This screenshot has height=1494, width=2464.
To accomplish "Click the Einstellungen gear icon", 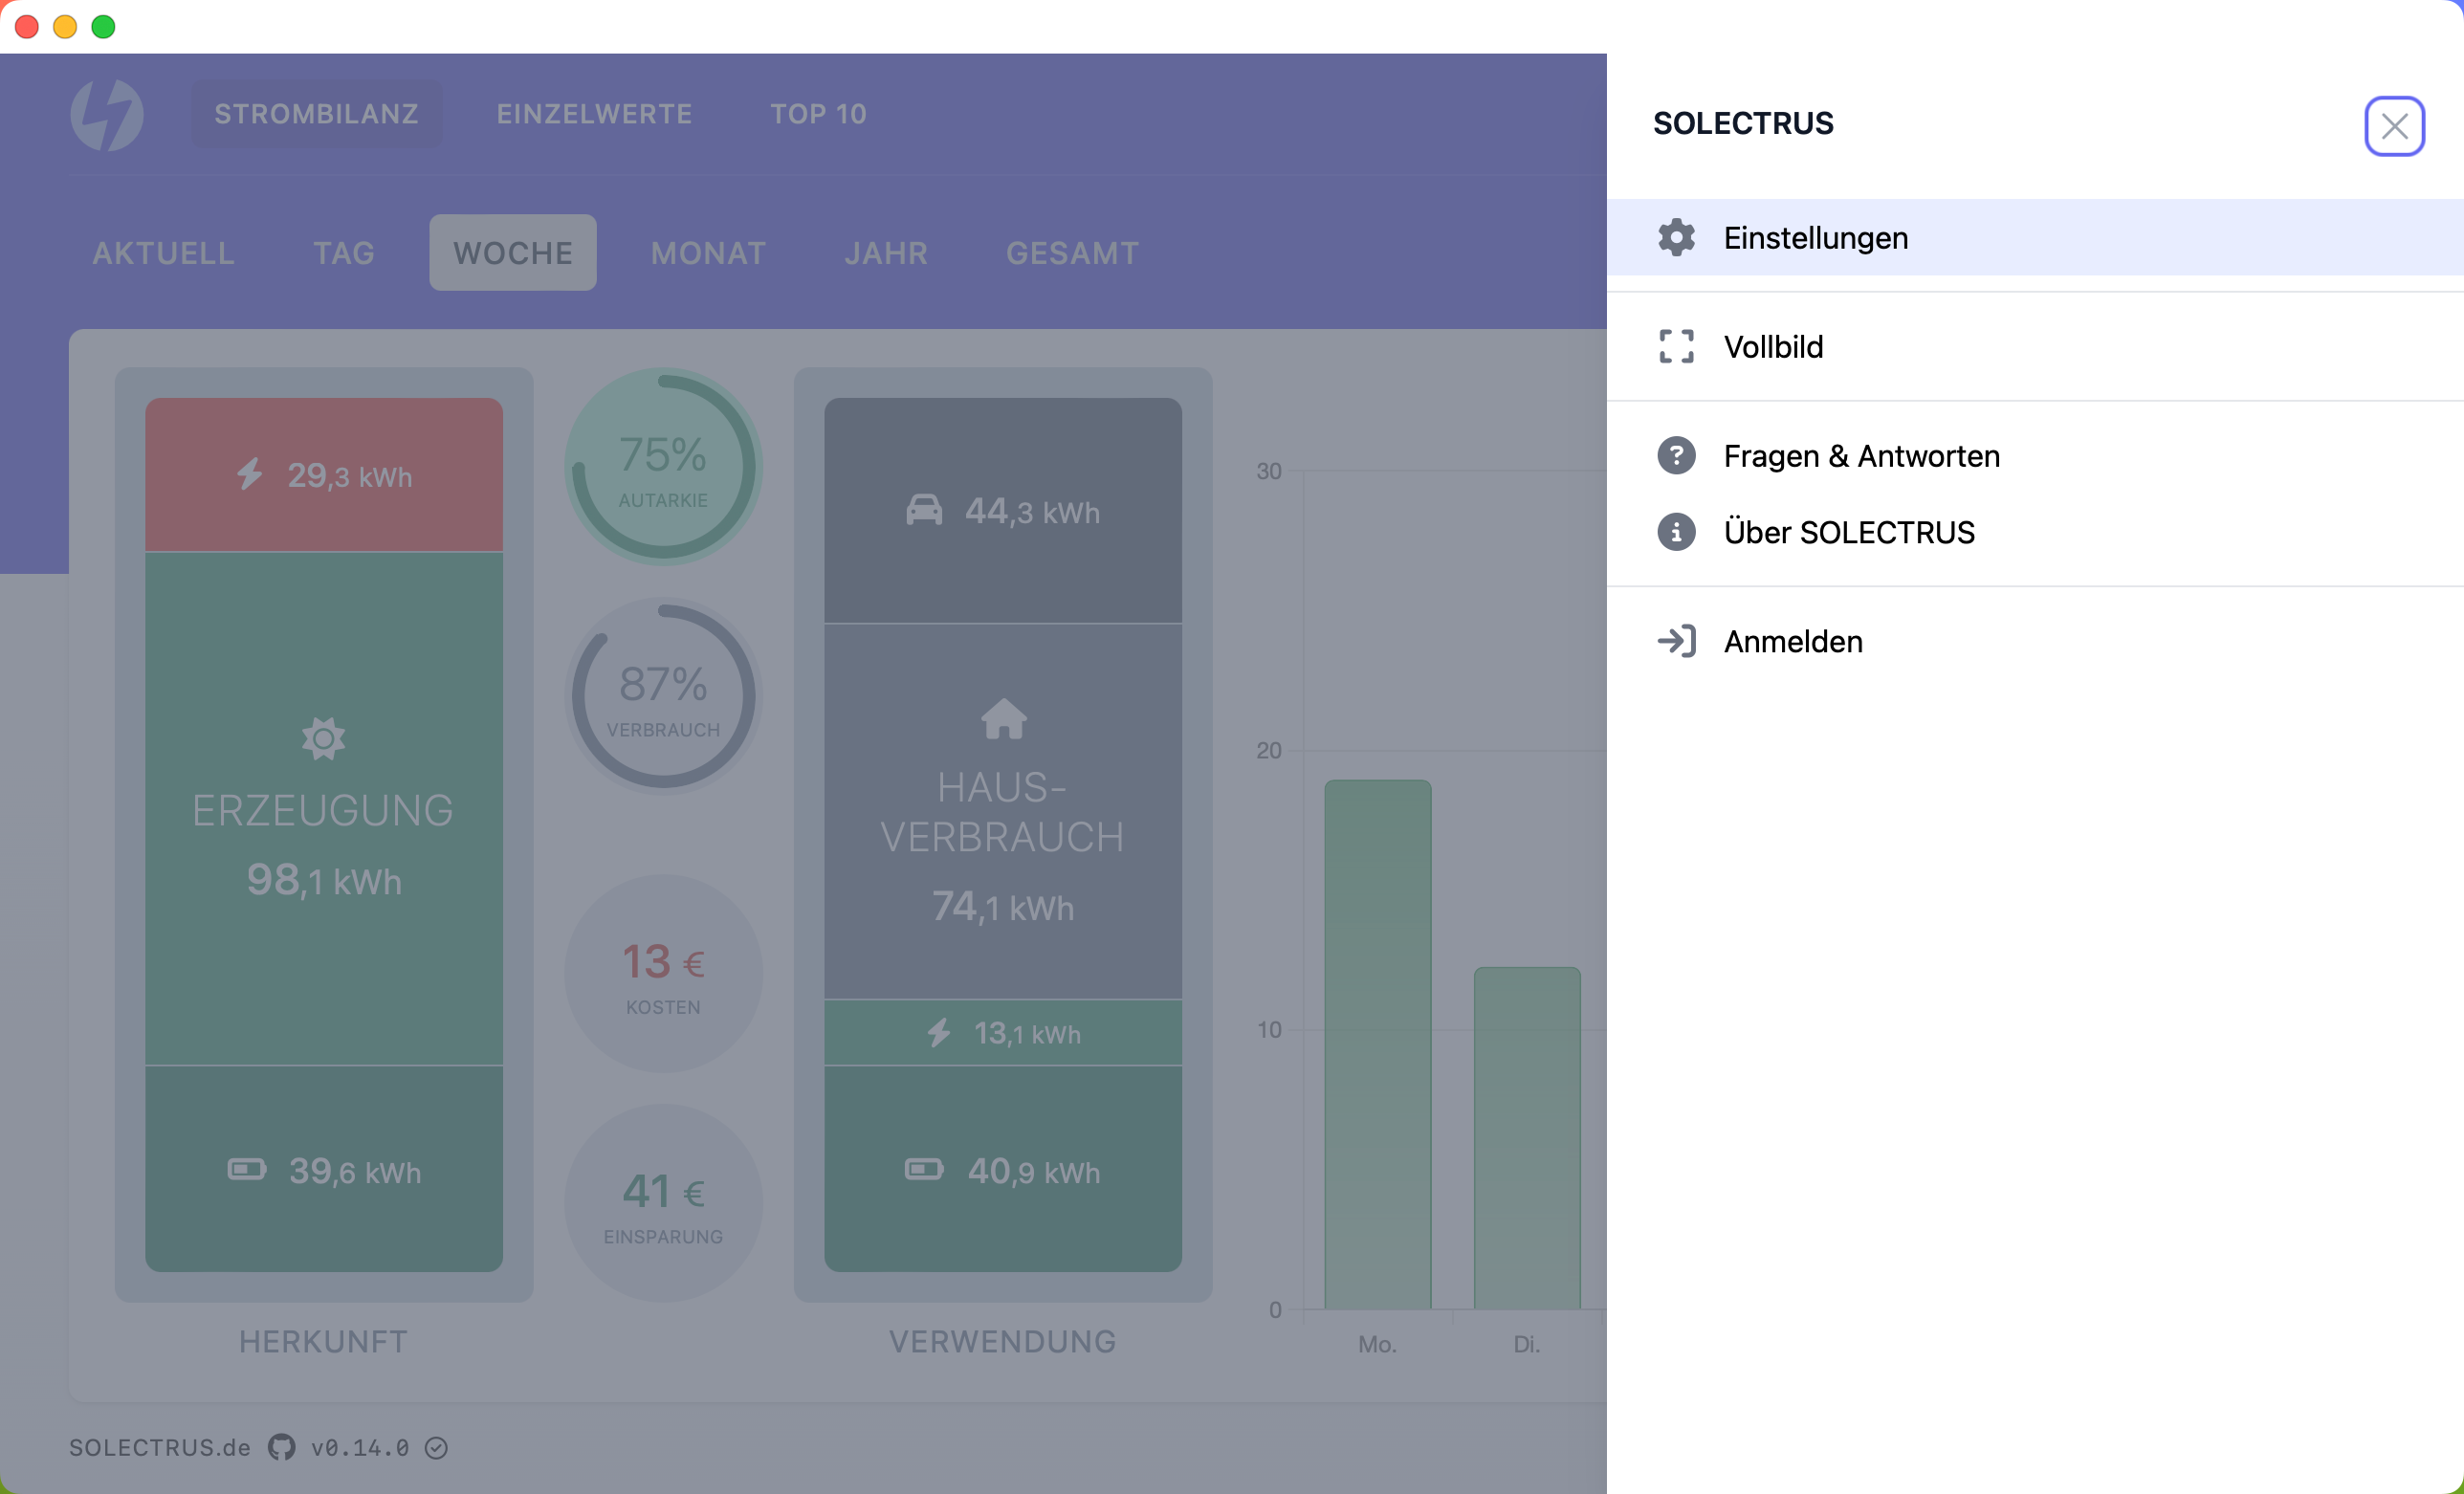I will [1676, 238].
